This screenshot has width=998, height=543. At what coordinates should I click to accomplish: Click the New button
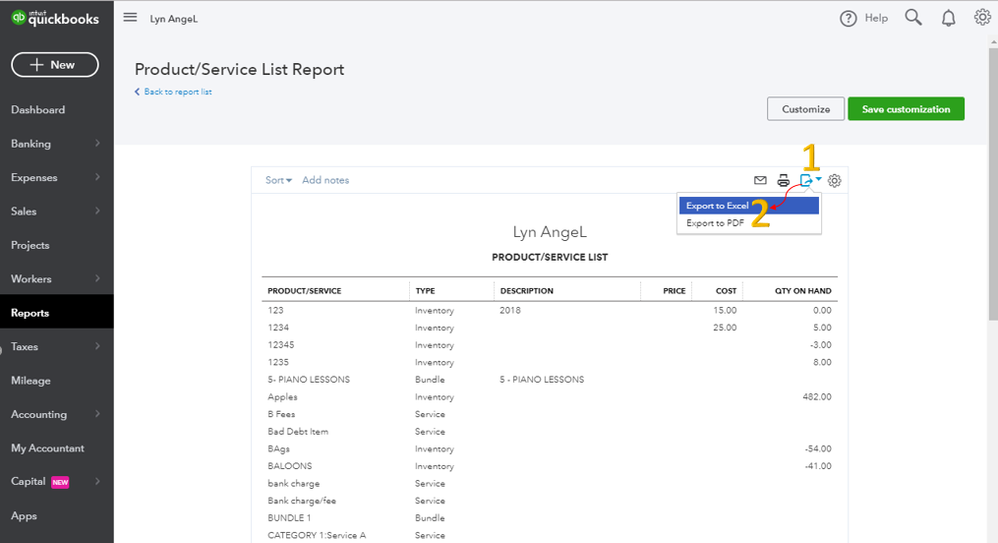(55, 65)
